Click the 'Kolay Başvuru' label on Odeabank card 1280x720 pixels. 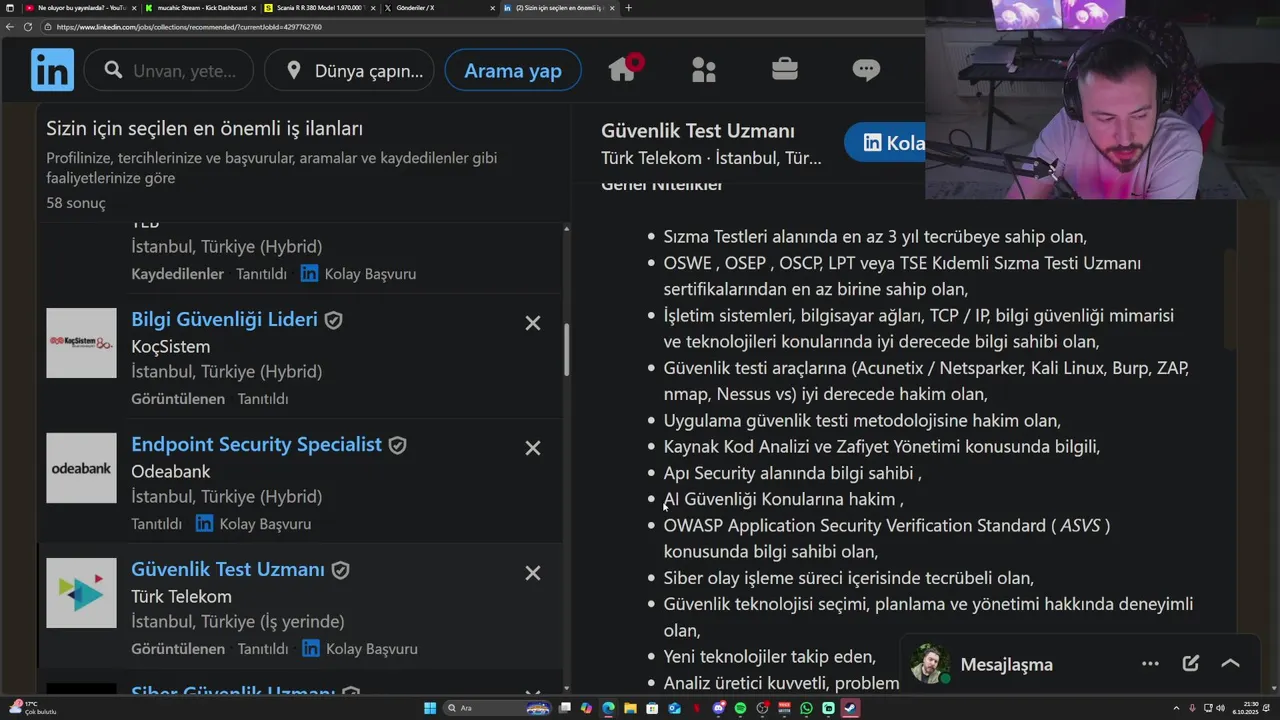click(x=265, y=524)
